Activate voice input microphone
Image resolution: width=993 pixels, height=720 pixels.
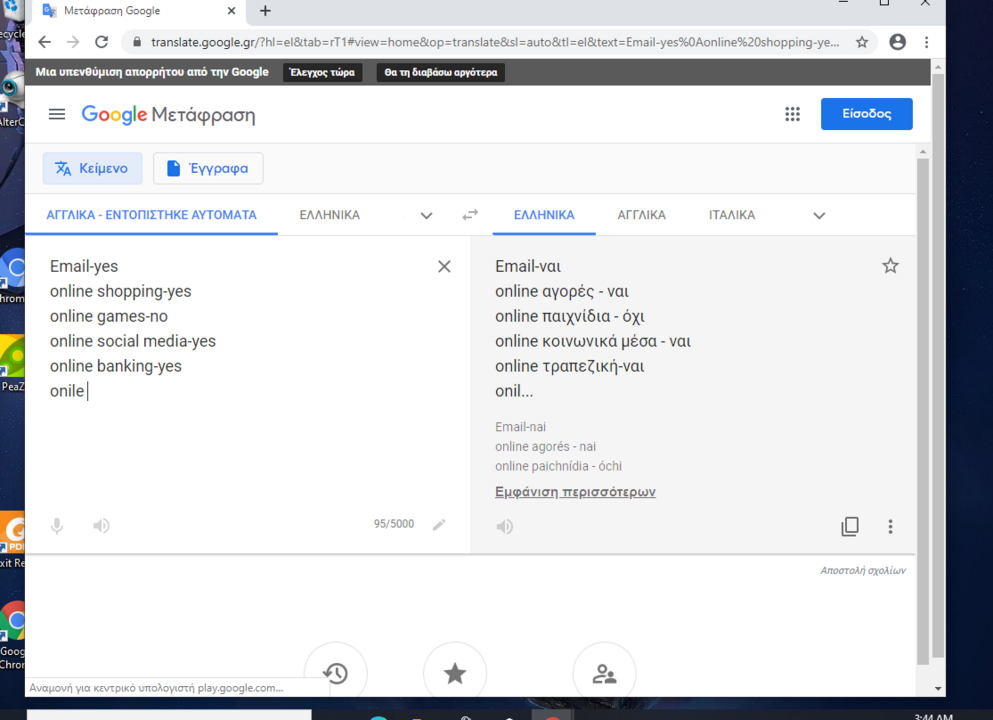57,526
